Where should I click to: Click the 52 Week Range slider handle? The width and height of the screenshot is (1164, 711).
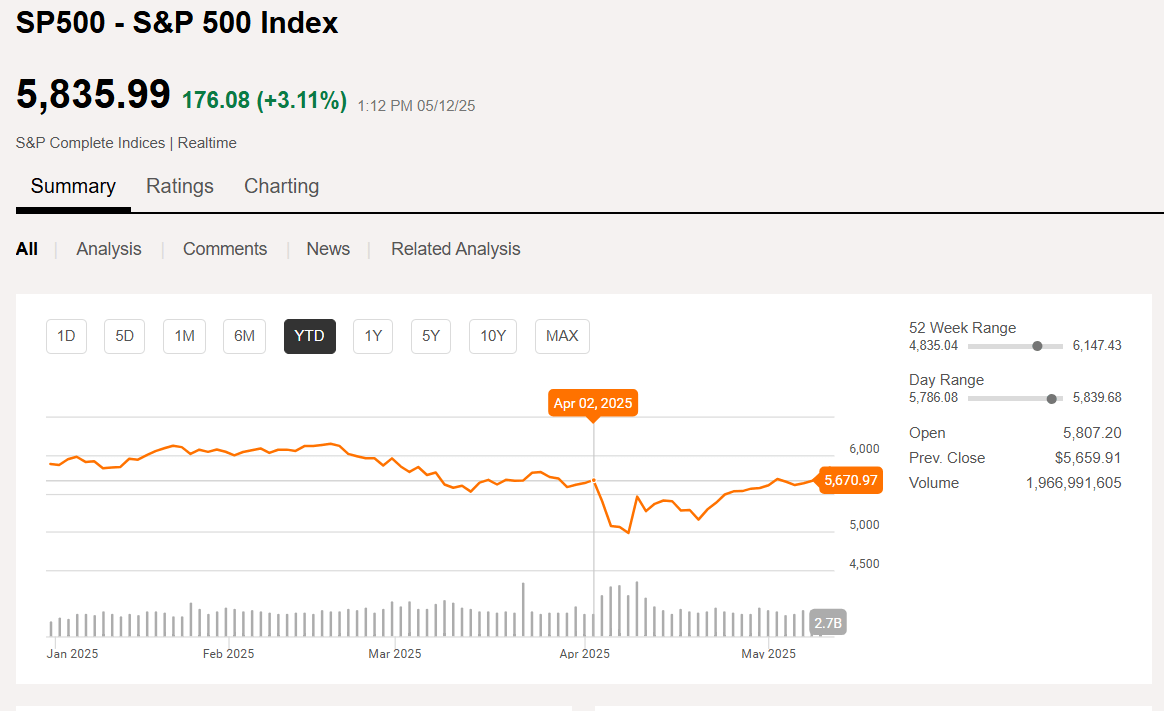pos(1036,345)
